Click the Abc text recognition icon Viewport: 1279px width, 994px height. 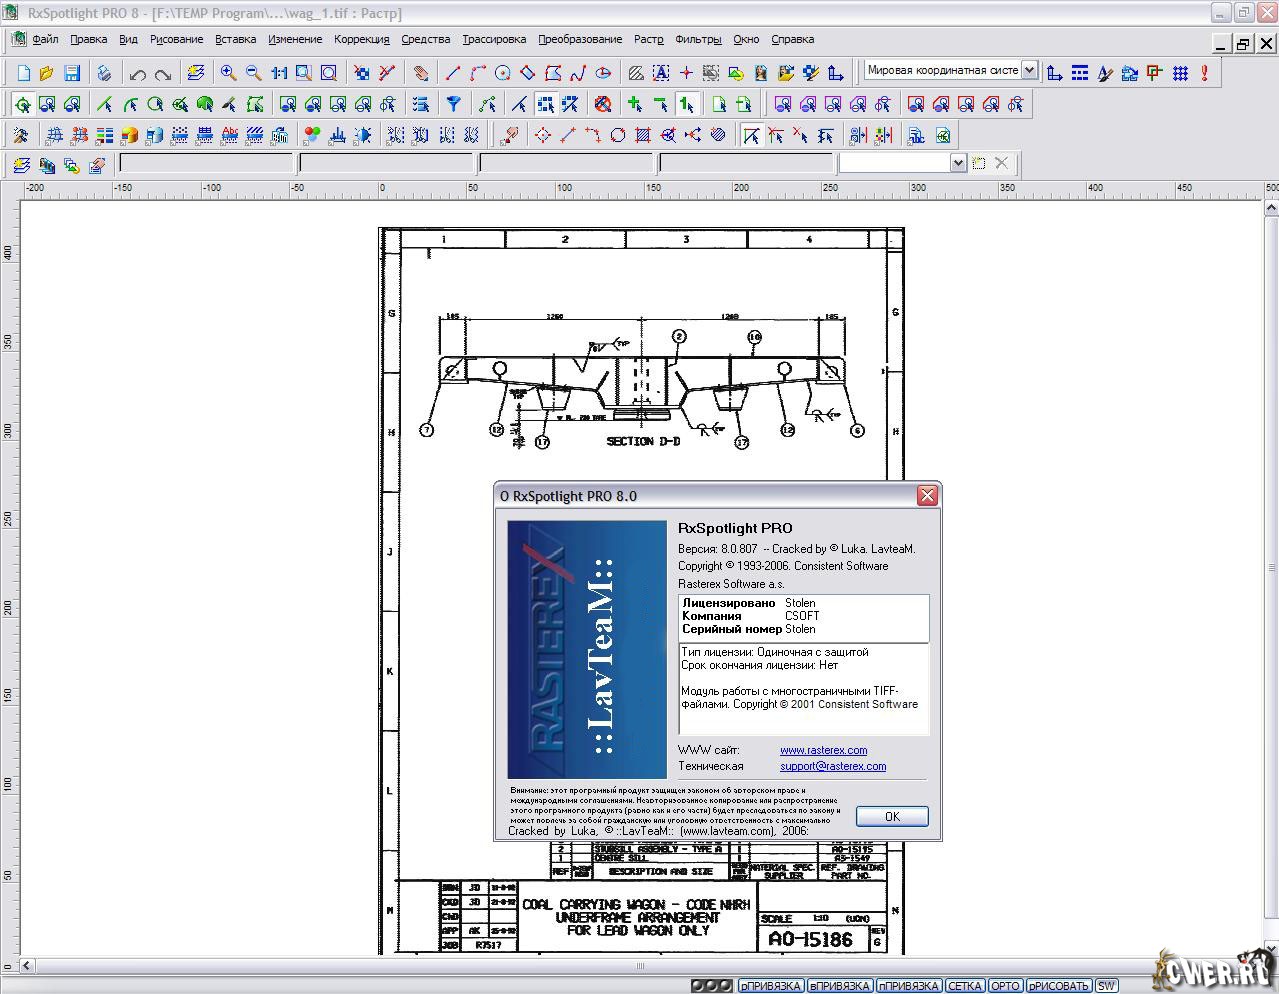(x=229, y=135)
